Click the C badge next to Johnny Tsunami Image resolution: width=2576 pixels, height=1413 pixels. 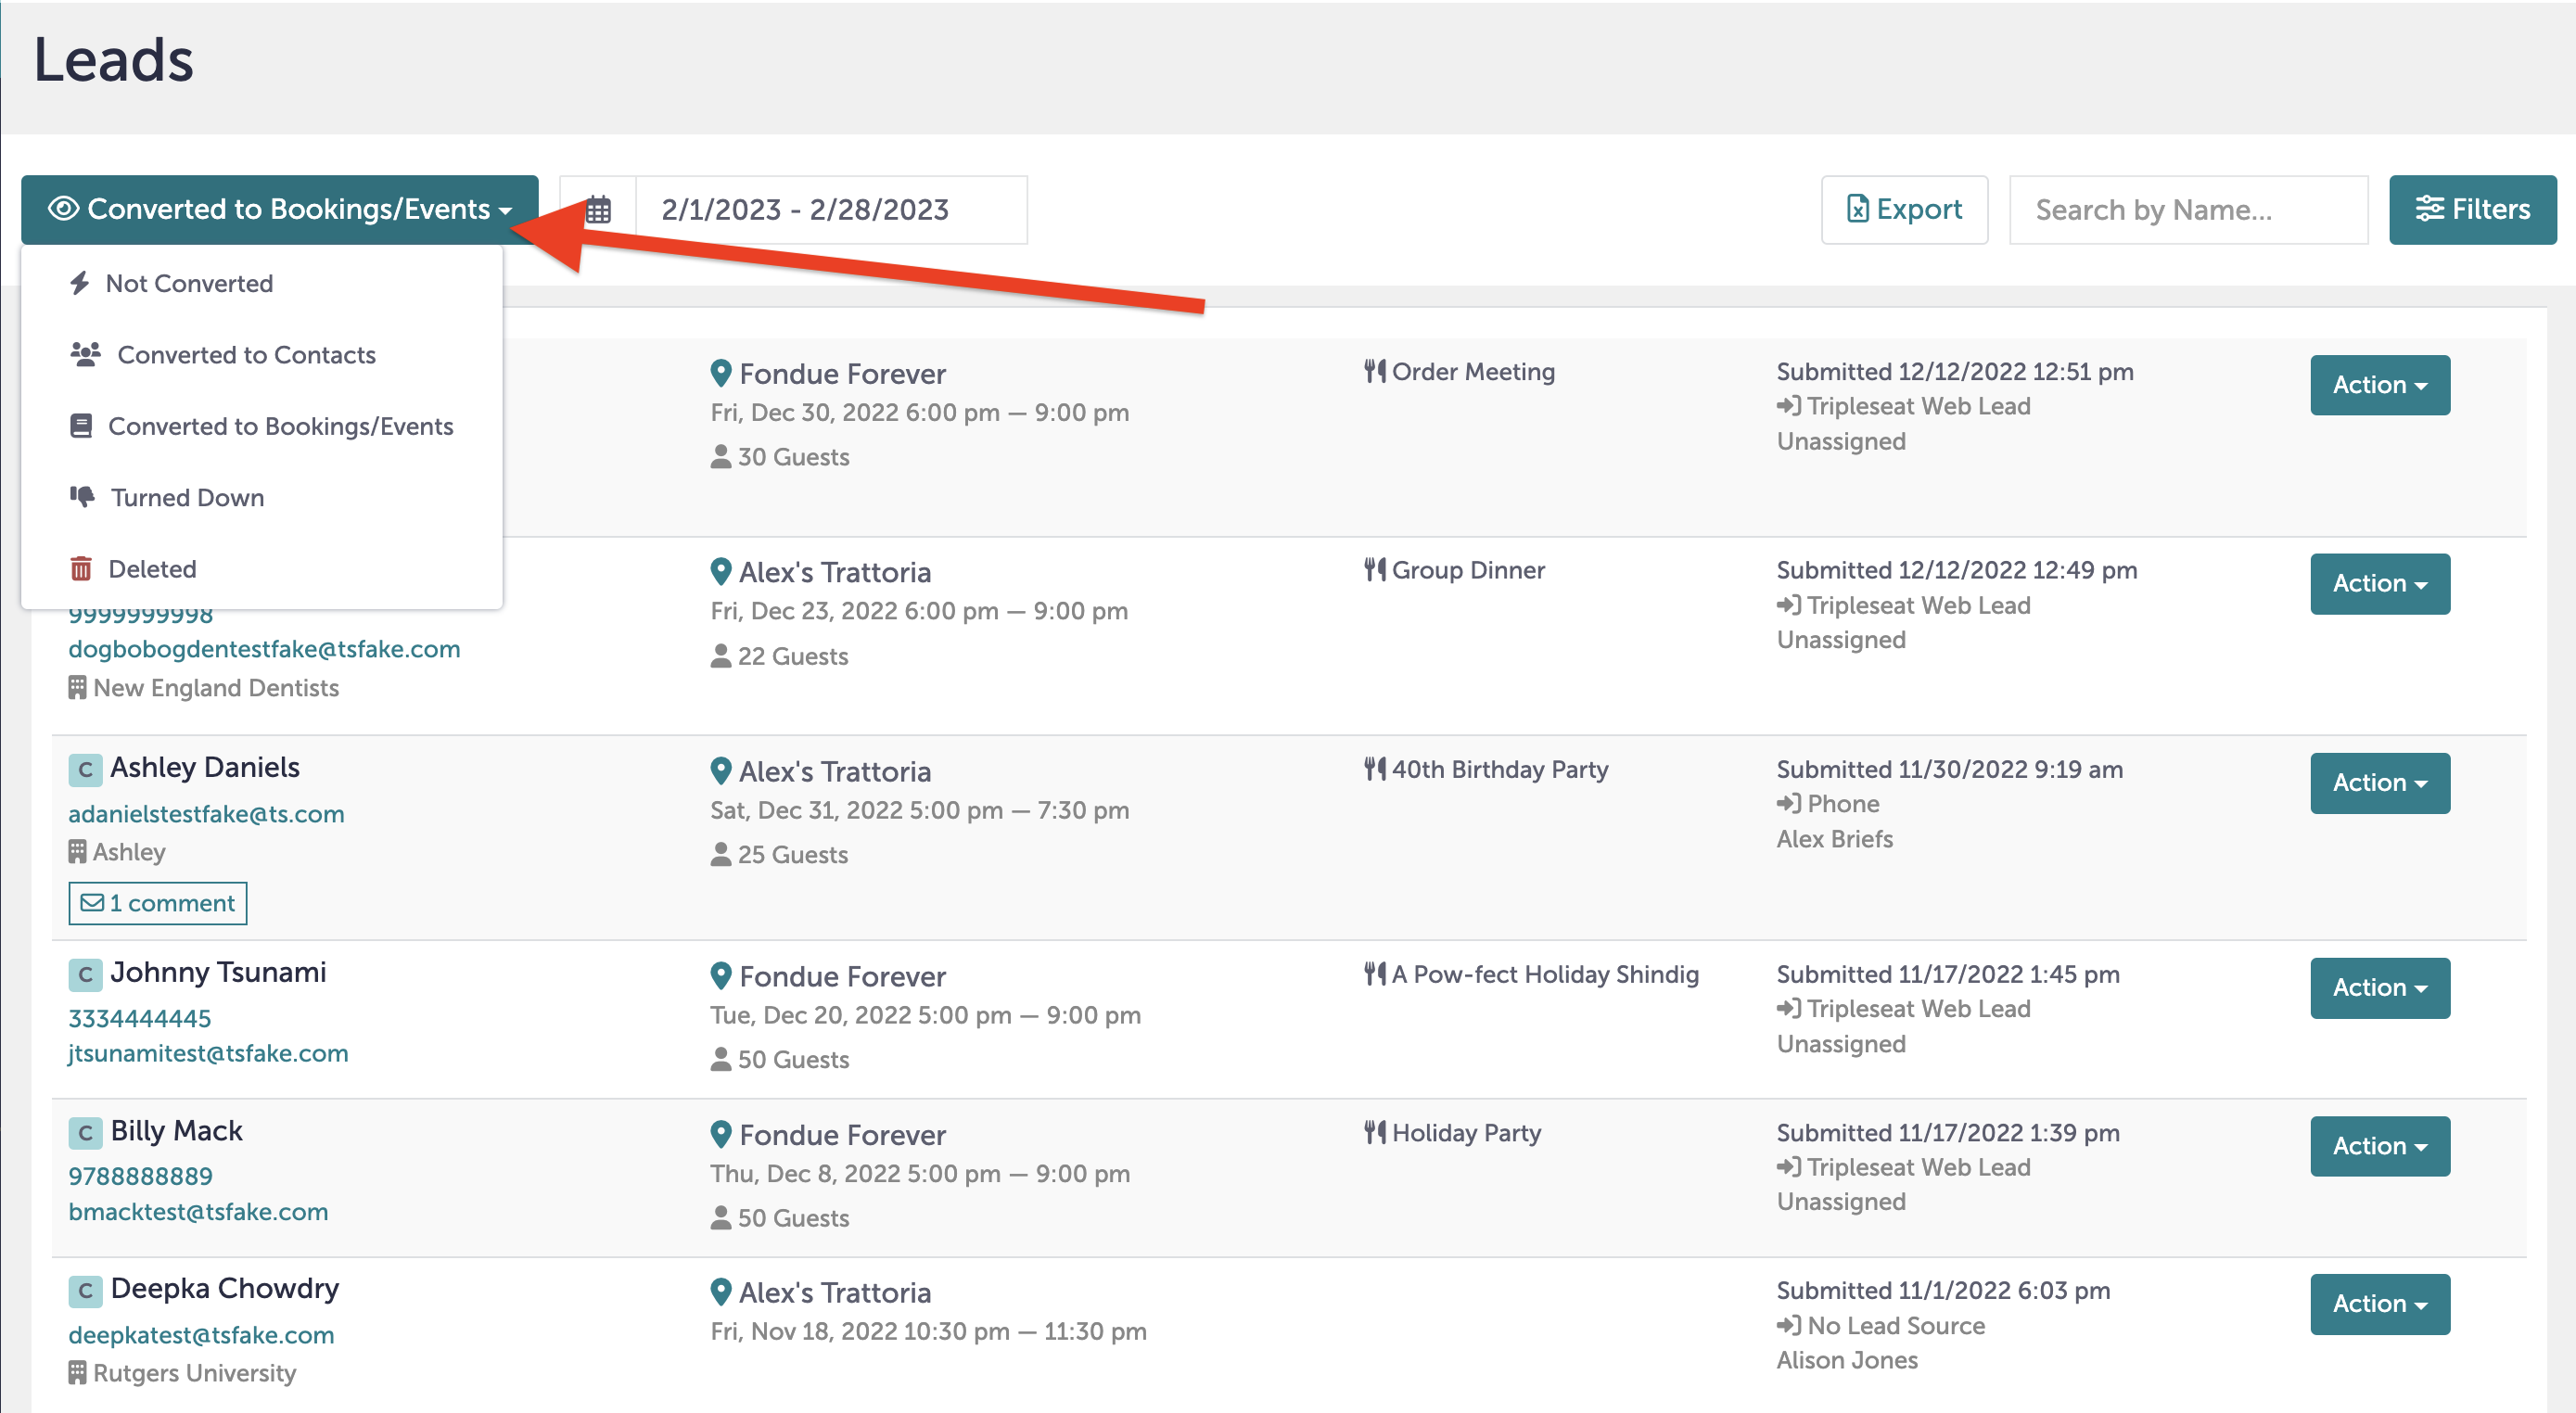[x=85, y=975]
